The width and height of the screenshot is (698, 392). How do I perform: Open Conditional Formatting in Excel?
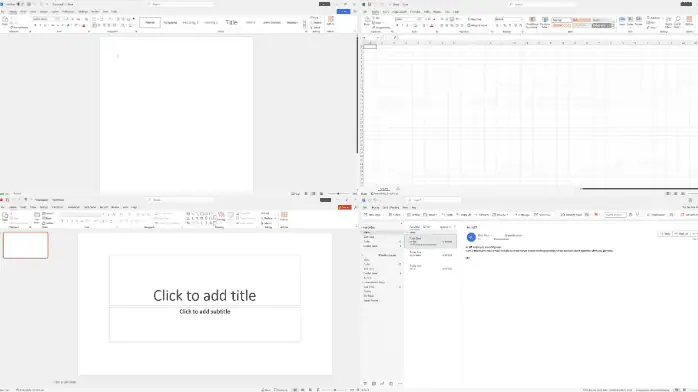(x=532, y=22)
